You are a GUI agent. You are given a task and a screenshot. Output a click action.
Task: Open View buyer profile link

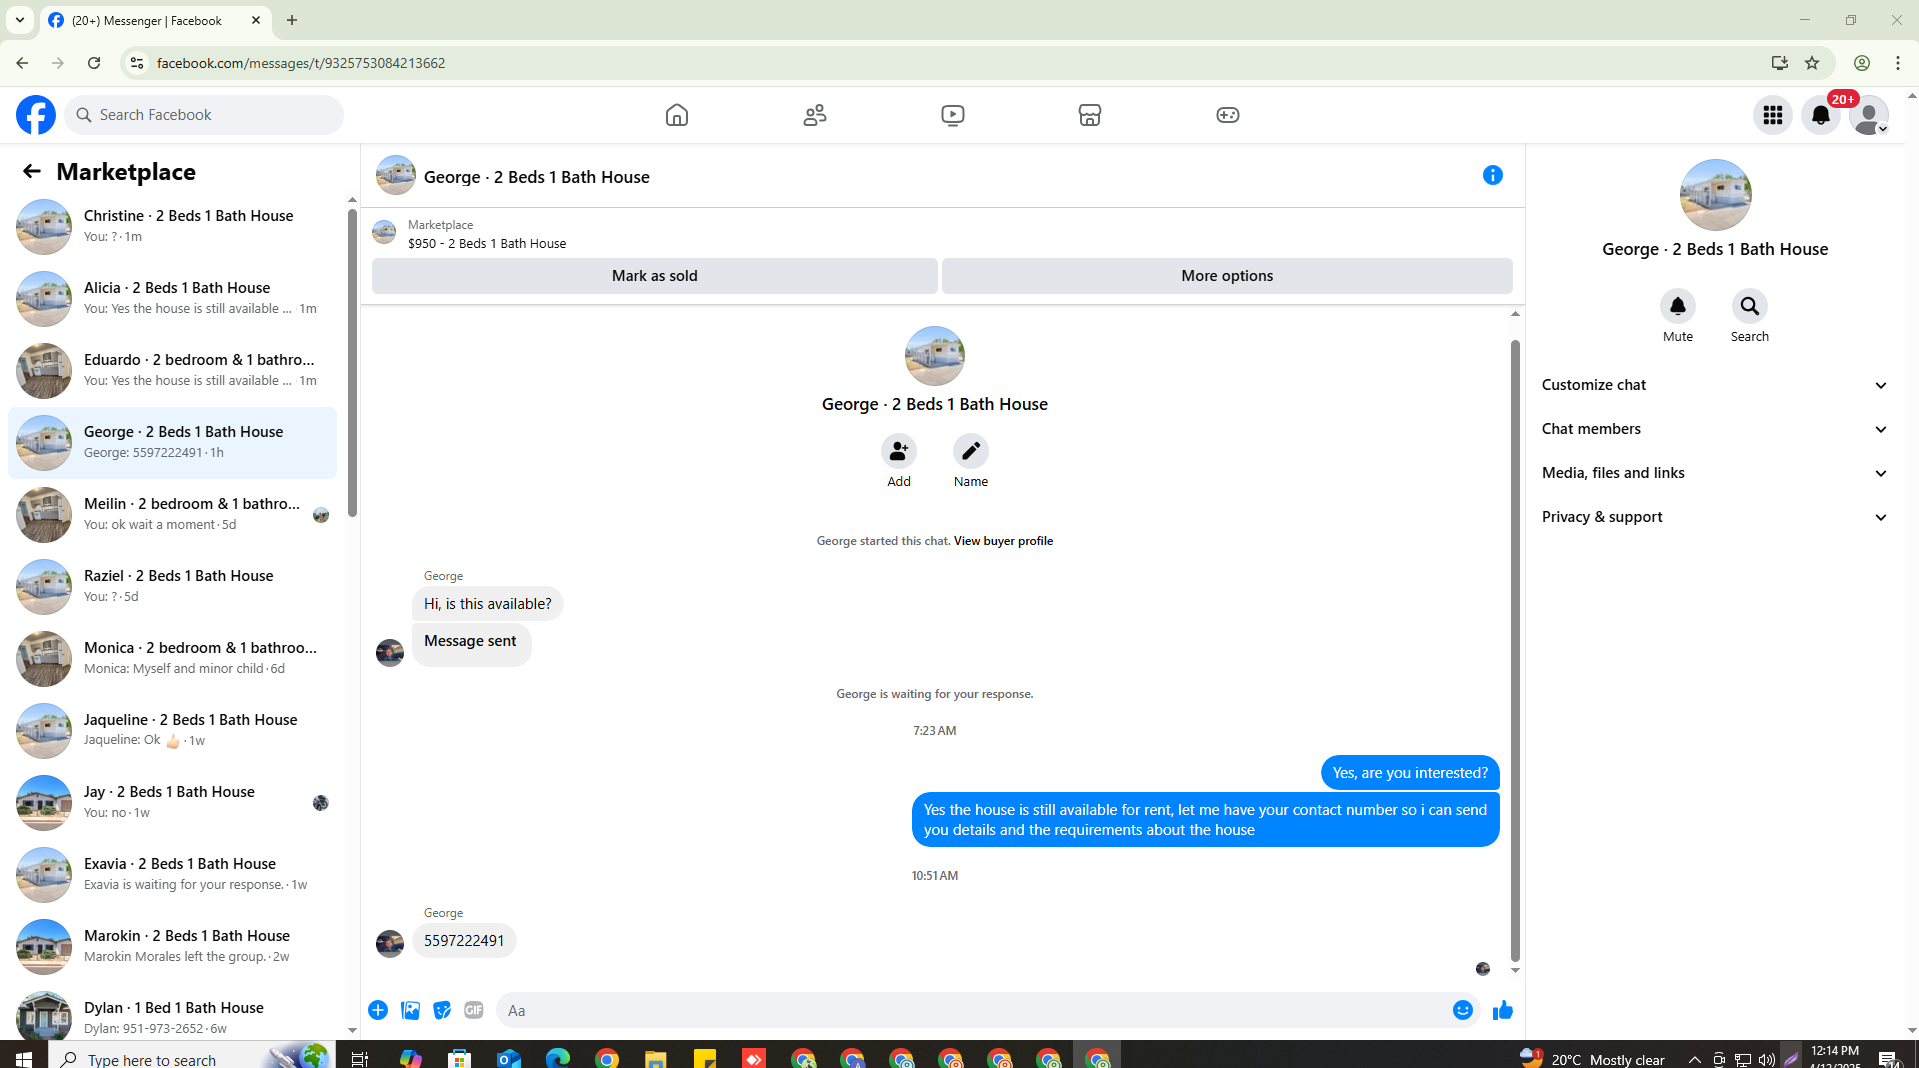click(x=1003, y=541)
